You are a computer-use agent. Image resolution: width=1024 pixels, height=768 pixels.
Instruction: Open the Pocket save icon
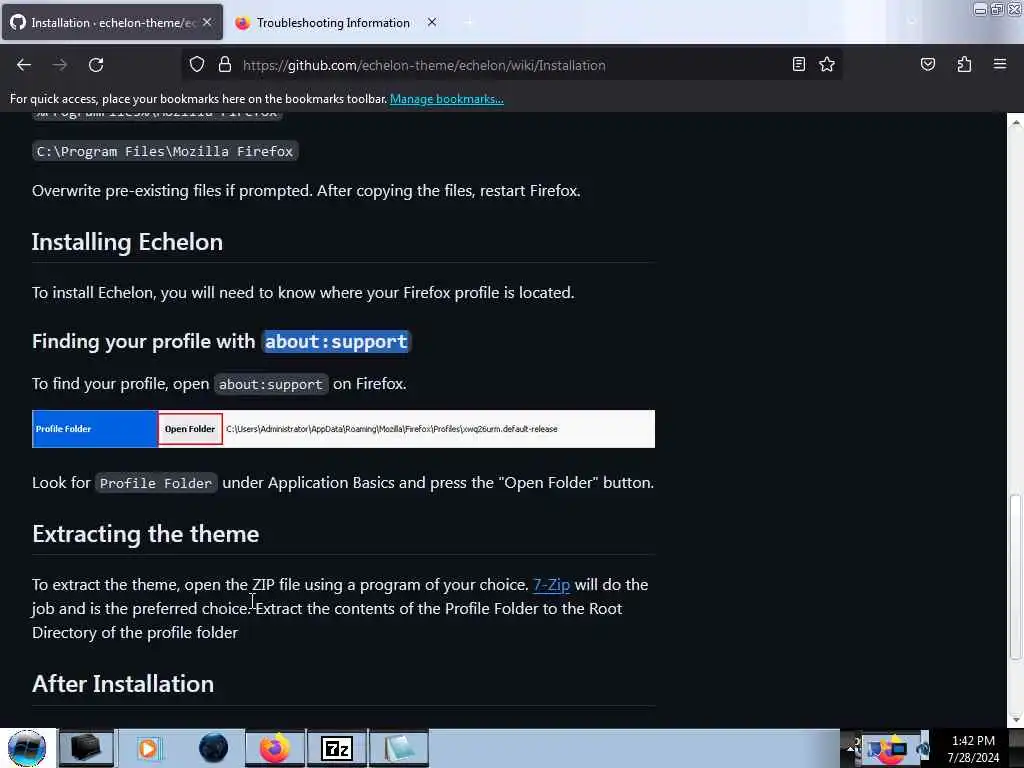[927, 64]
